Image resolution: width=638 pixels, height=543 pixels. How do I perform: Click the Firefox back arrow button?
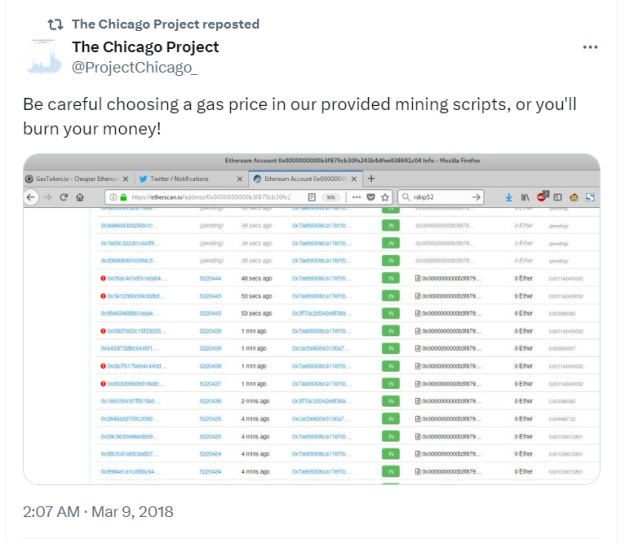(x=31, y=197)
